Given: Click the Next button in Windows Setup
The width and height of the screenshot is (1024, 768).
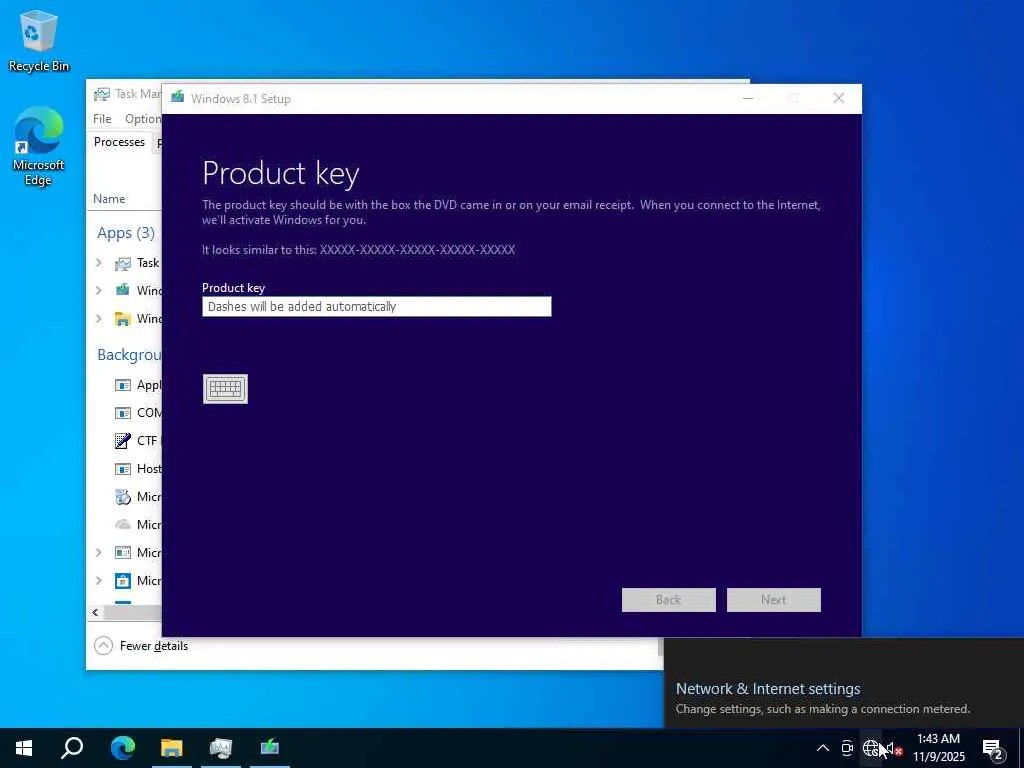Looking at the screenshot, I should (x=773, y=600).
